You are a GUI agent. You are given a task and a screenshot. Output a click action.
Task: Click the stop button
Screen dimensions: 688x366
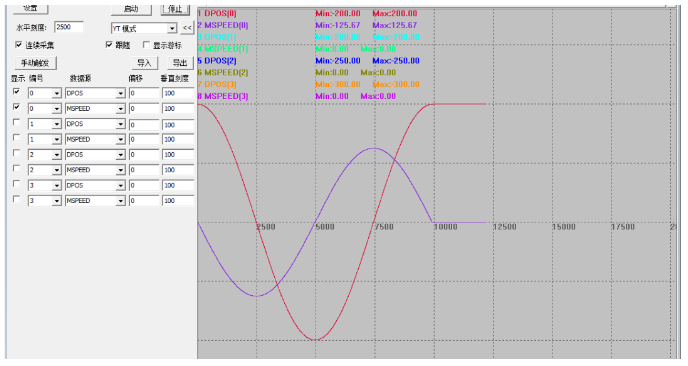pos(176,9)
